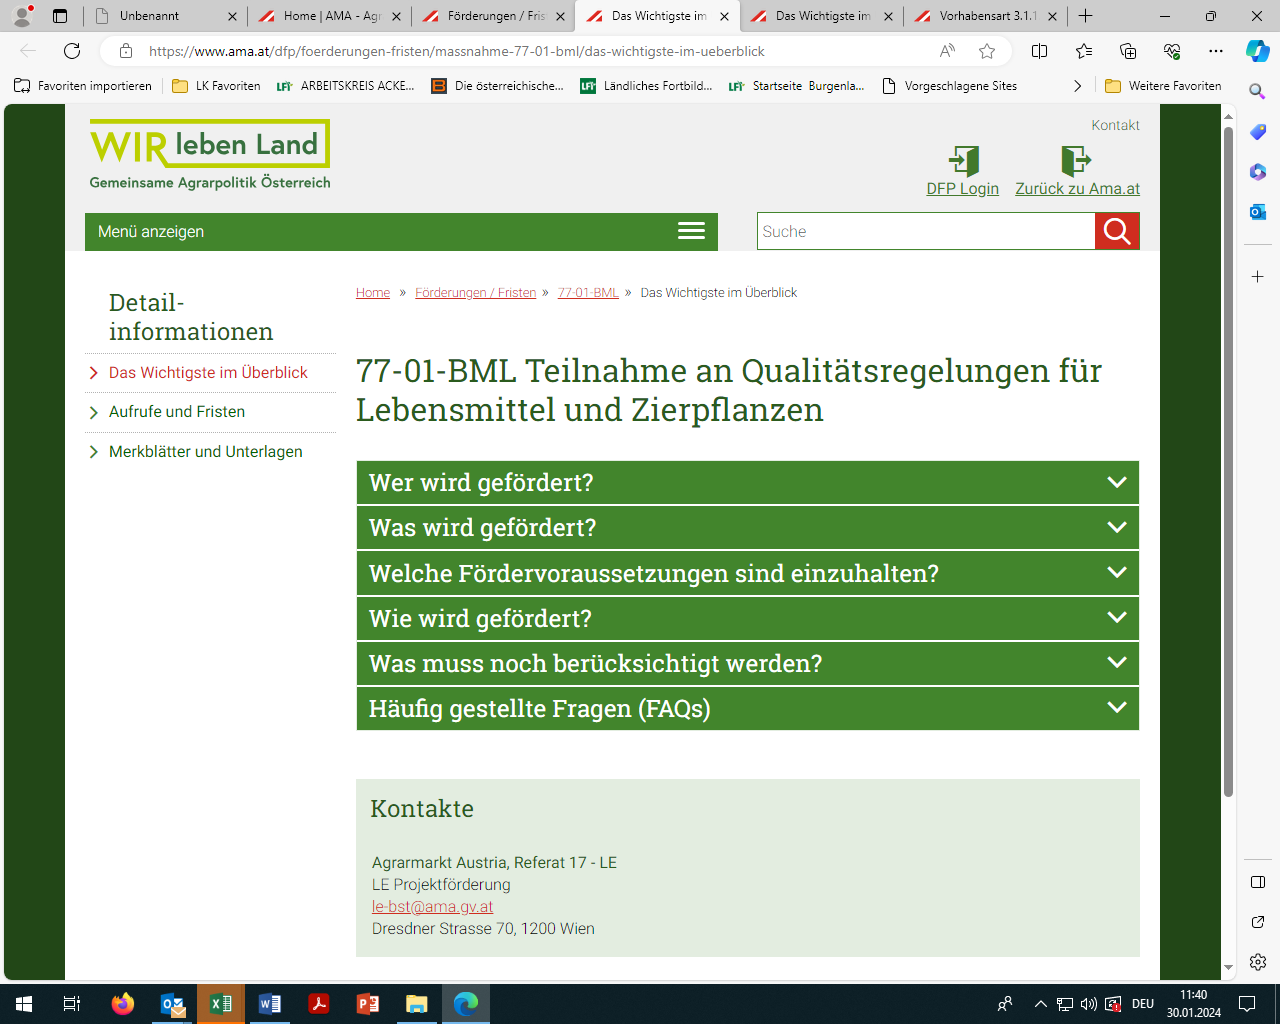
Task: Open 'Aufrufe und Fristen' sidebar item
Action: click(177, 412)
